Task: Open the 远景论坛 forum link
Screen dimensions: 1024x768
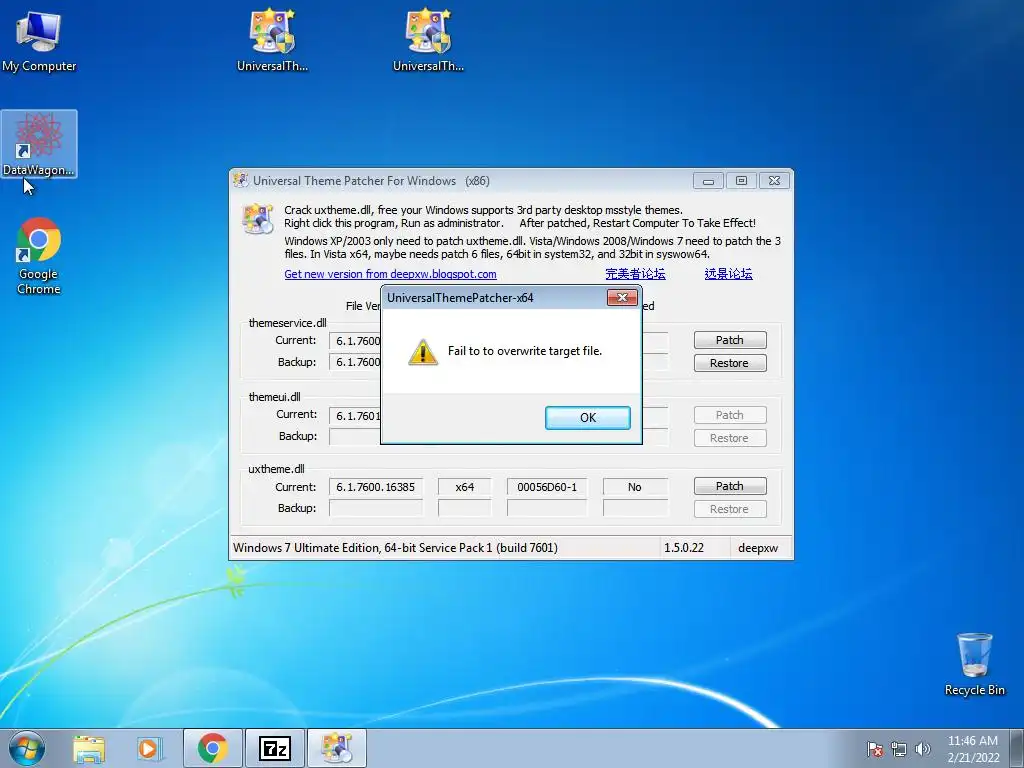Action: (728, 274)
